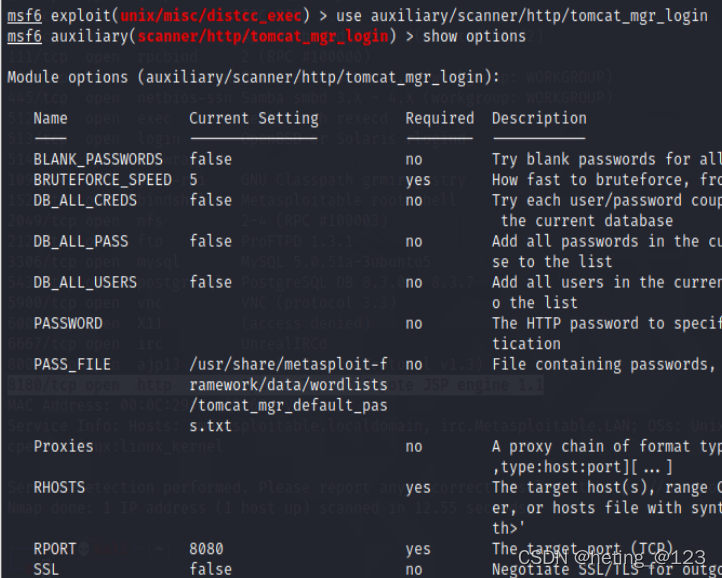
Task: Click 'The target host(s), range' description
Action: point(599,487)
